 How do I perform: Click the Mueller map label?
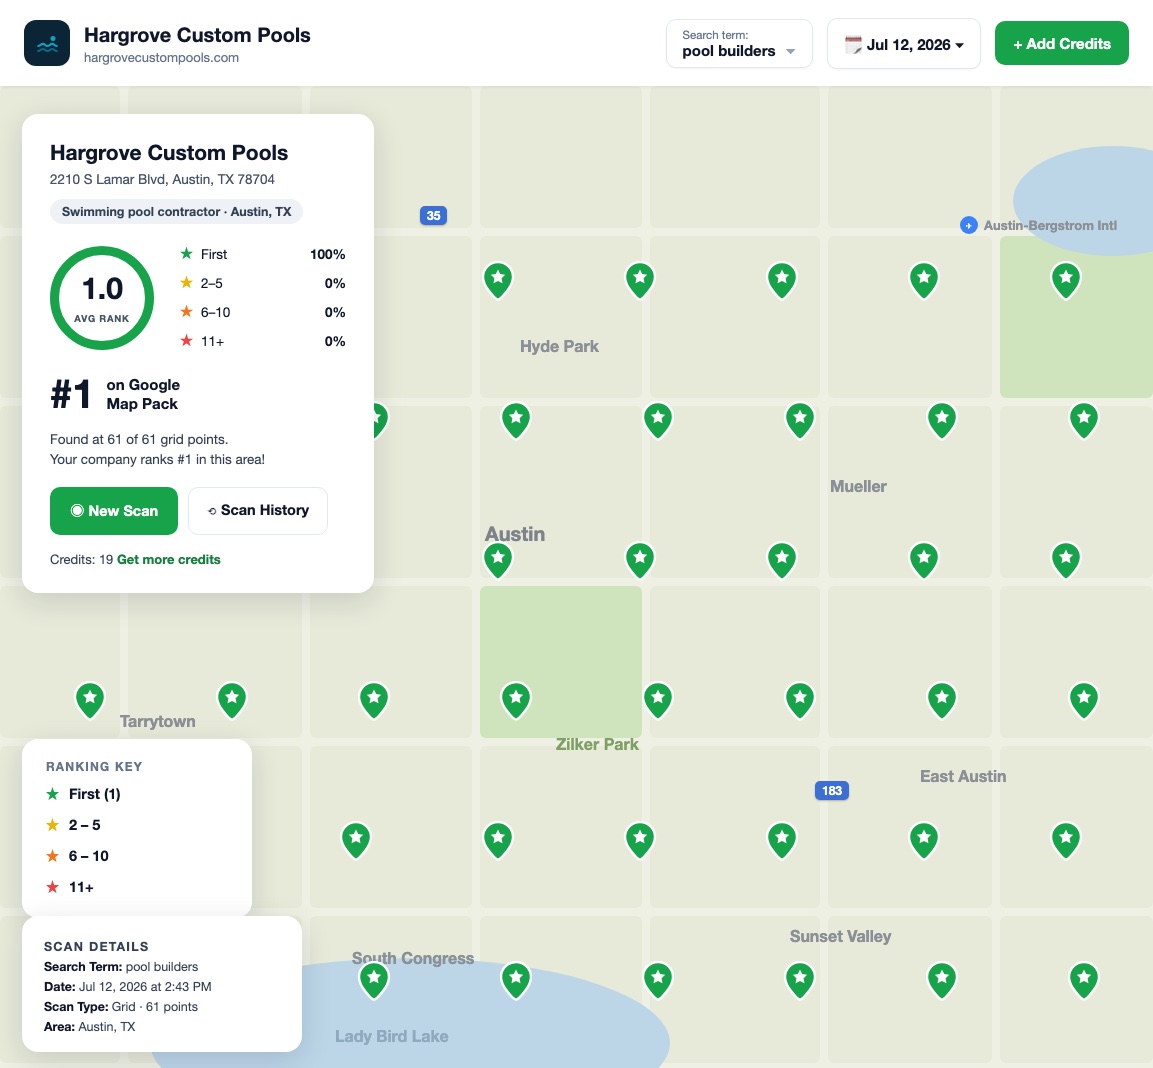[858, 486]
